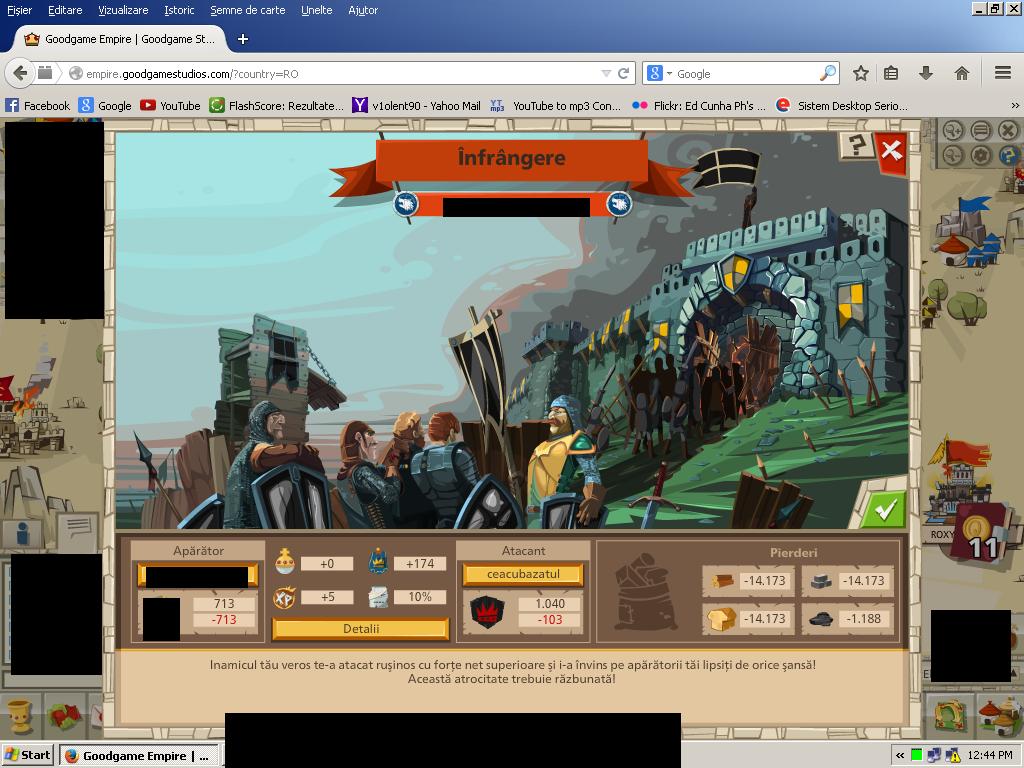
Task: Open the Editare menu
Action: (x=65, y=10)
